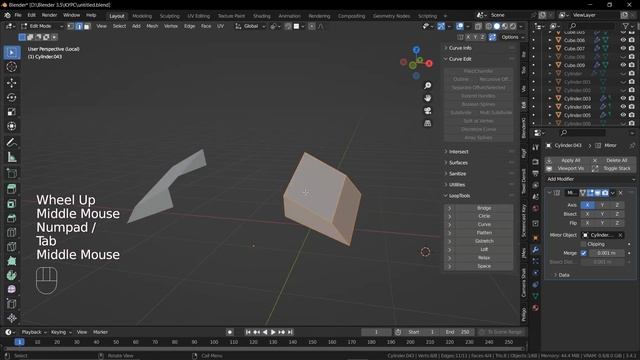Viewport: 640px width, 360px height.
Task: Click the Toggle Stack button
Action: (613, 169)
